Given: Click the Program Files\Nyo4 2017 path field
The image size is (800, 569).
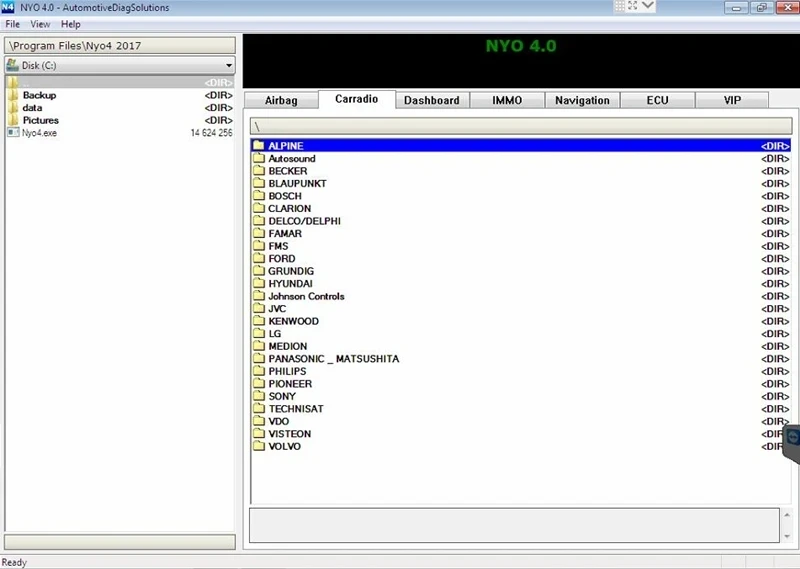Looking at the screenshot, I should coord(120,45).
